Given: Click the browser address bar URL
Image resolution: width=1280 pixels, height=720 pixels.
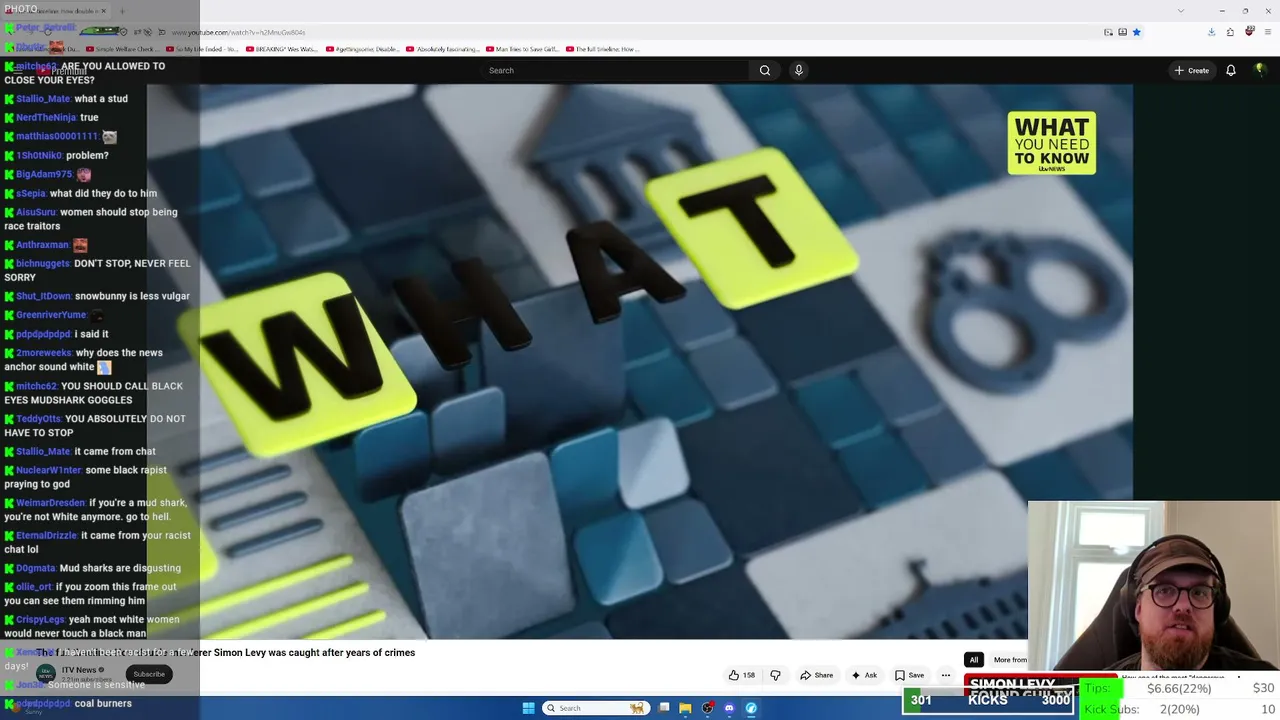Looking at the screenshot, I should point(240,32).
